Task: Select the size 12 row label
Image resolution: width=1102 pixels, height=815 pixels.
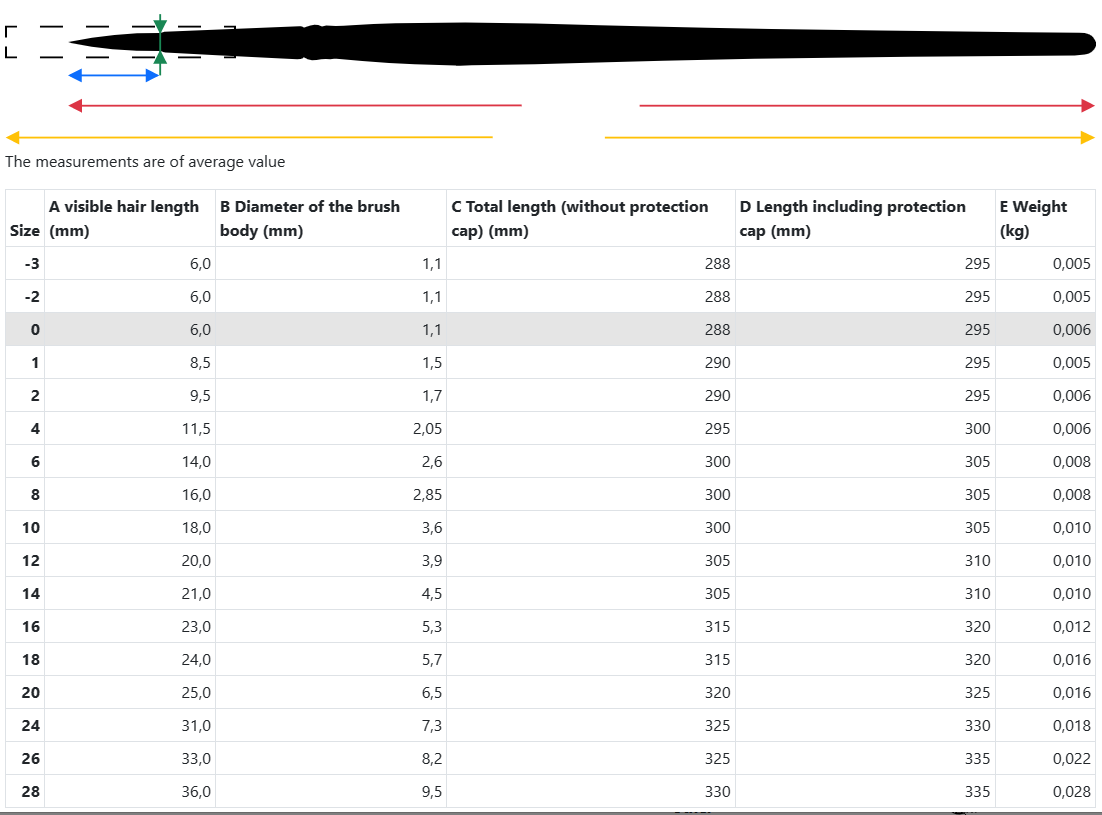Action: (x=31, y=561)
